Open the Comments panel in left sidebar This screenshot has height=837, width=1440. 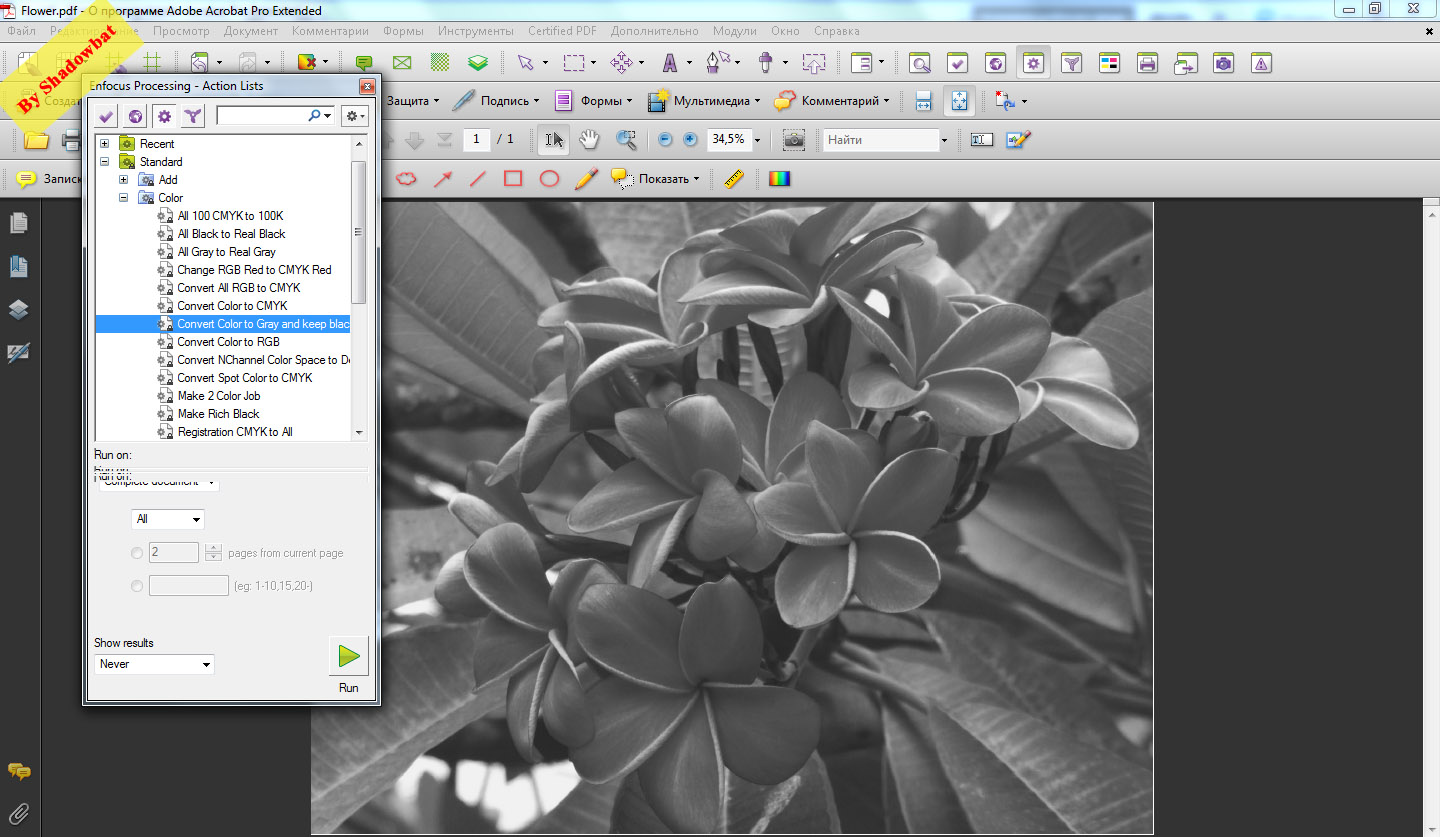click(18, 771)
